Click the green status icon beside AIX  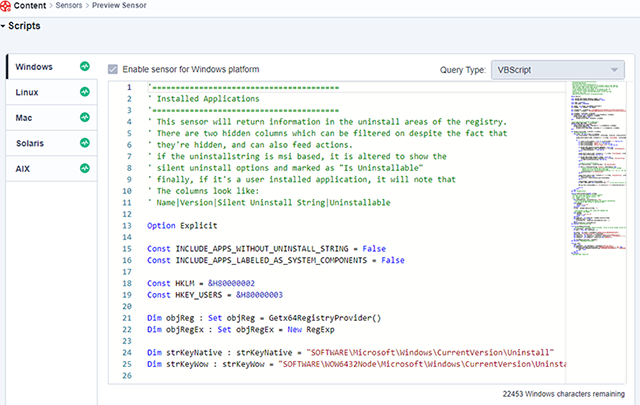point(84,169)
